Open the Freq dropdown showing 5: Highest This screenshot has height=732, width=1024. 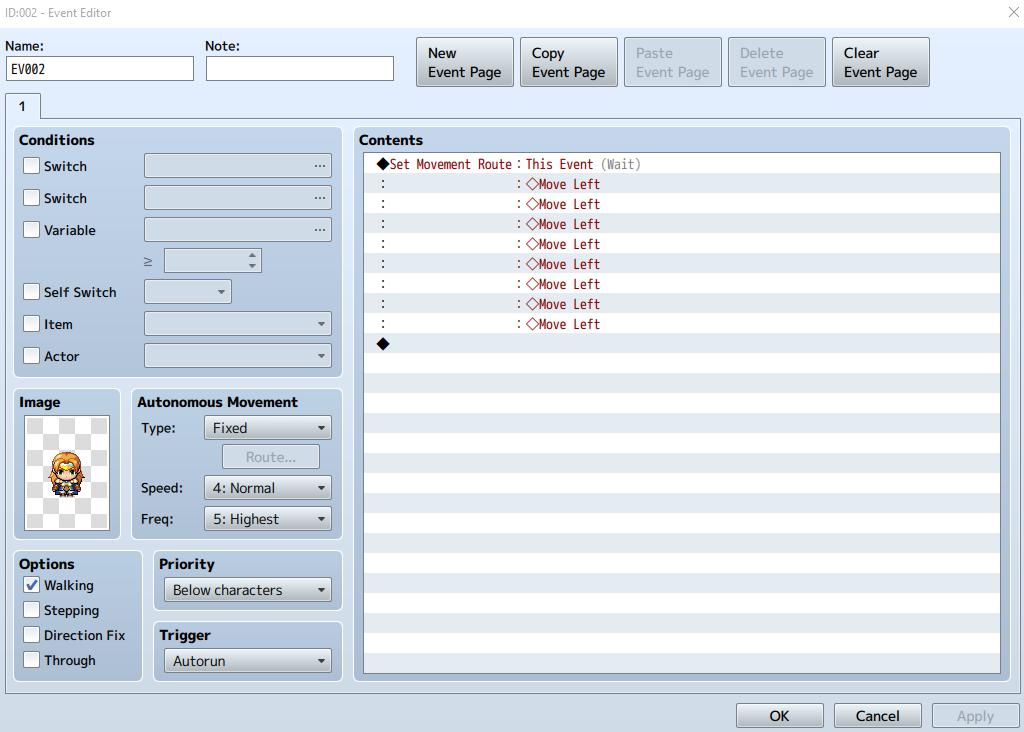[x=268, y=519]
